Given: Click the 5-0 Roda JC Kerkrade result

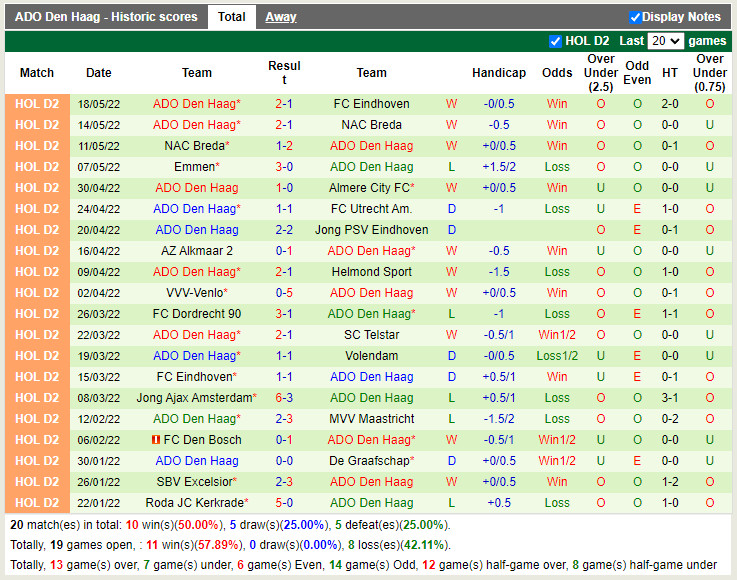Looking at the screenshot, I should 284,503.
